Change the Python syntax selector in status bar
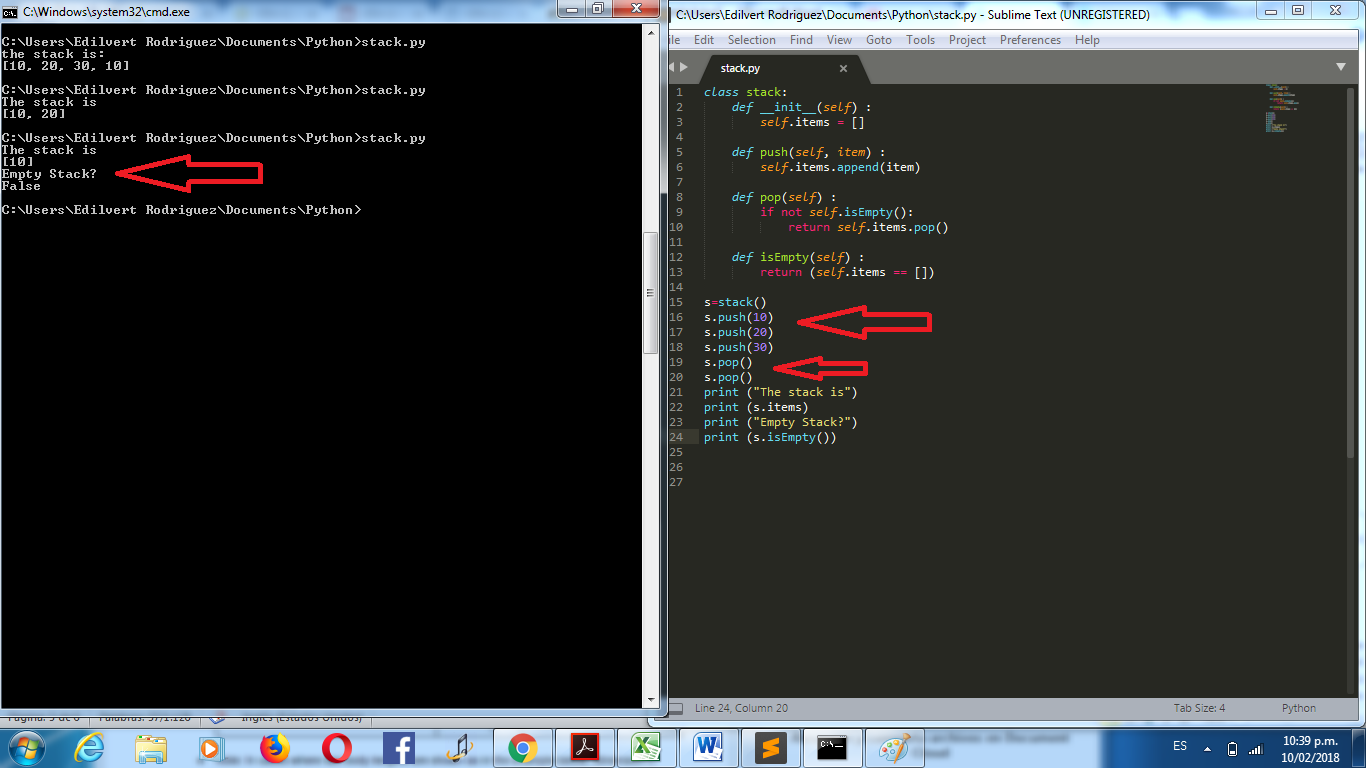This screenshot has height=768, width=1366. point(1299,708)
